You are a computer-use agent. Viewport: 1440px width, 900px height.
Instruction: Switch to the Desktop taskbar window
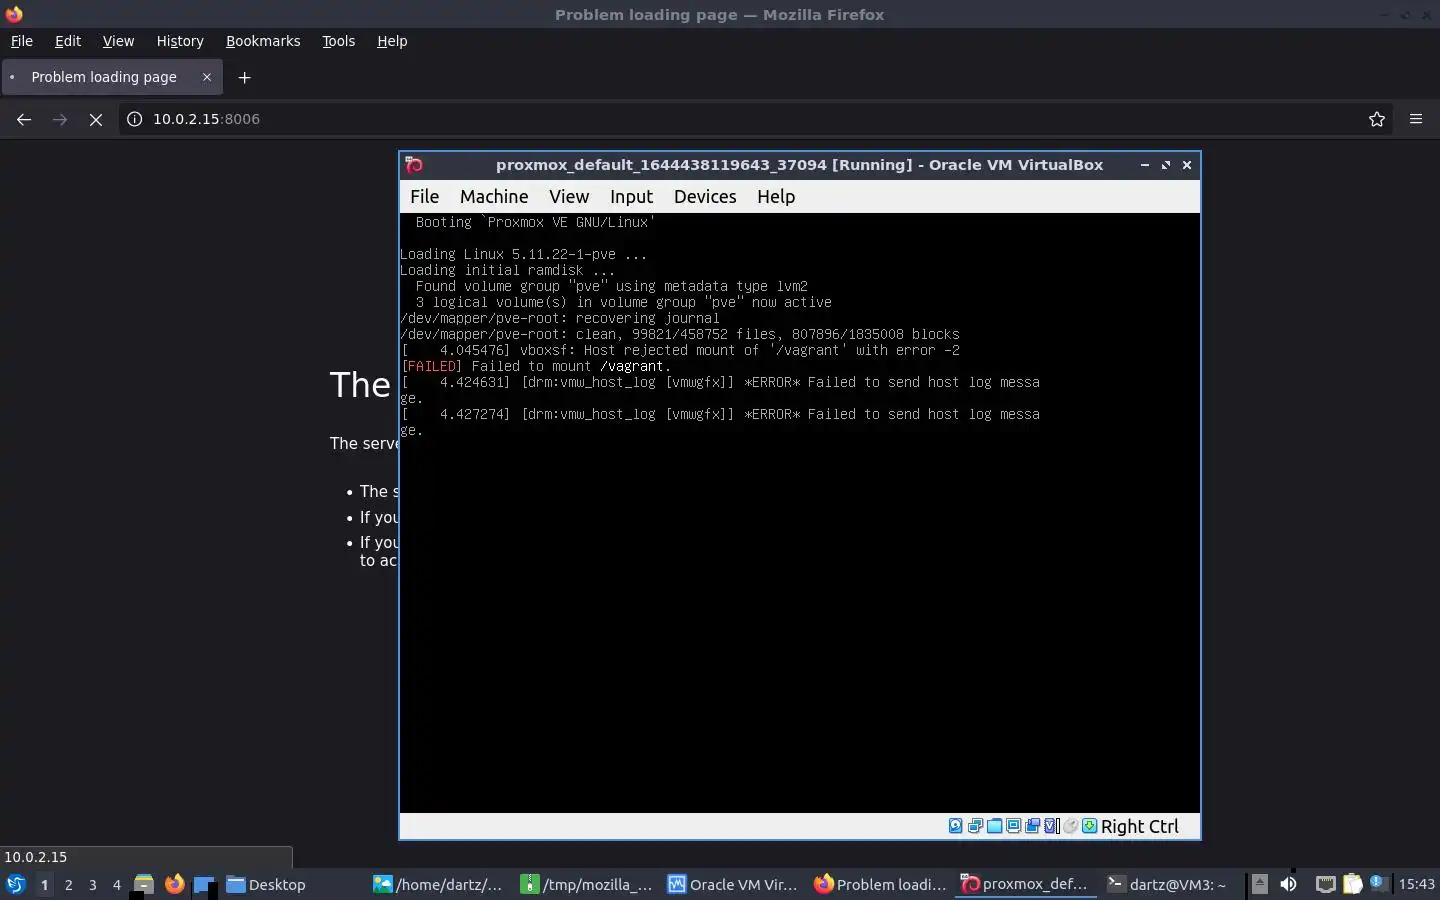tap(267, 884)
